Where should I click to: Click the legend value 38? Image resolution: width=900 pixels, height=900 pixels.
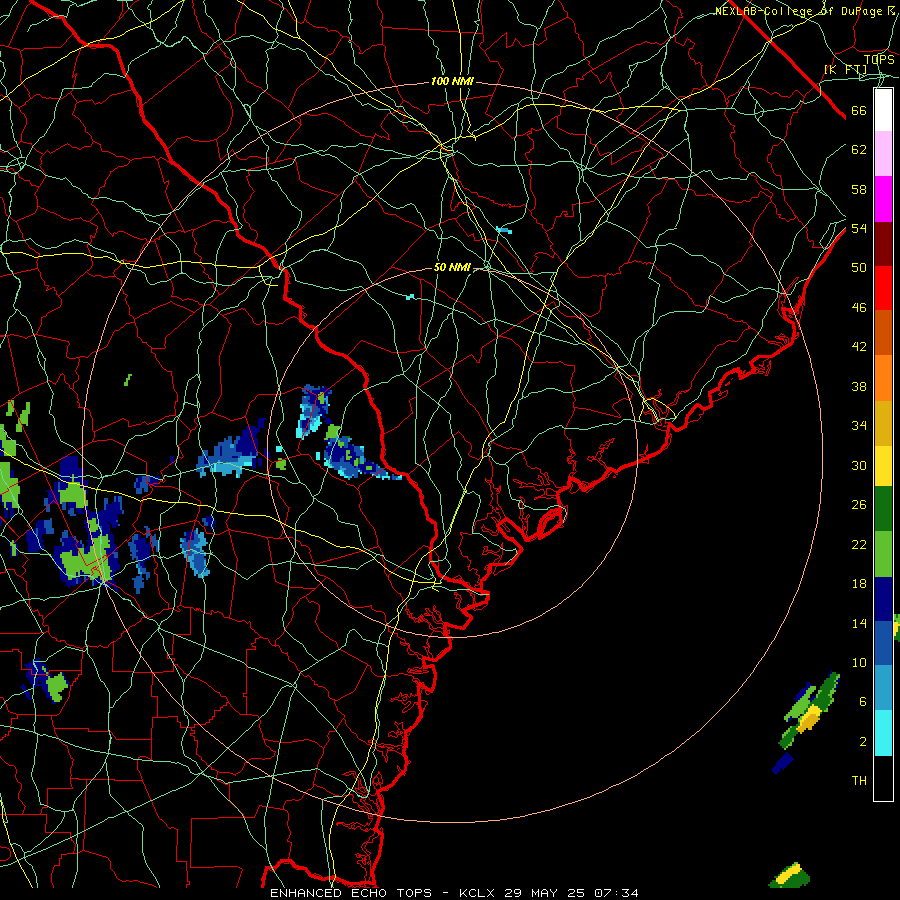click(x=859, y=386)
